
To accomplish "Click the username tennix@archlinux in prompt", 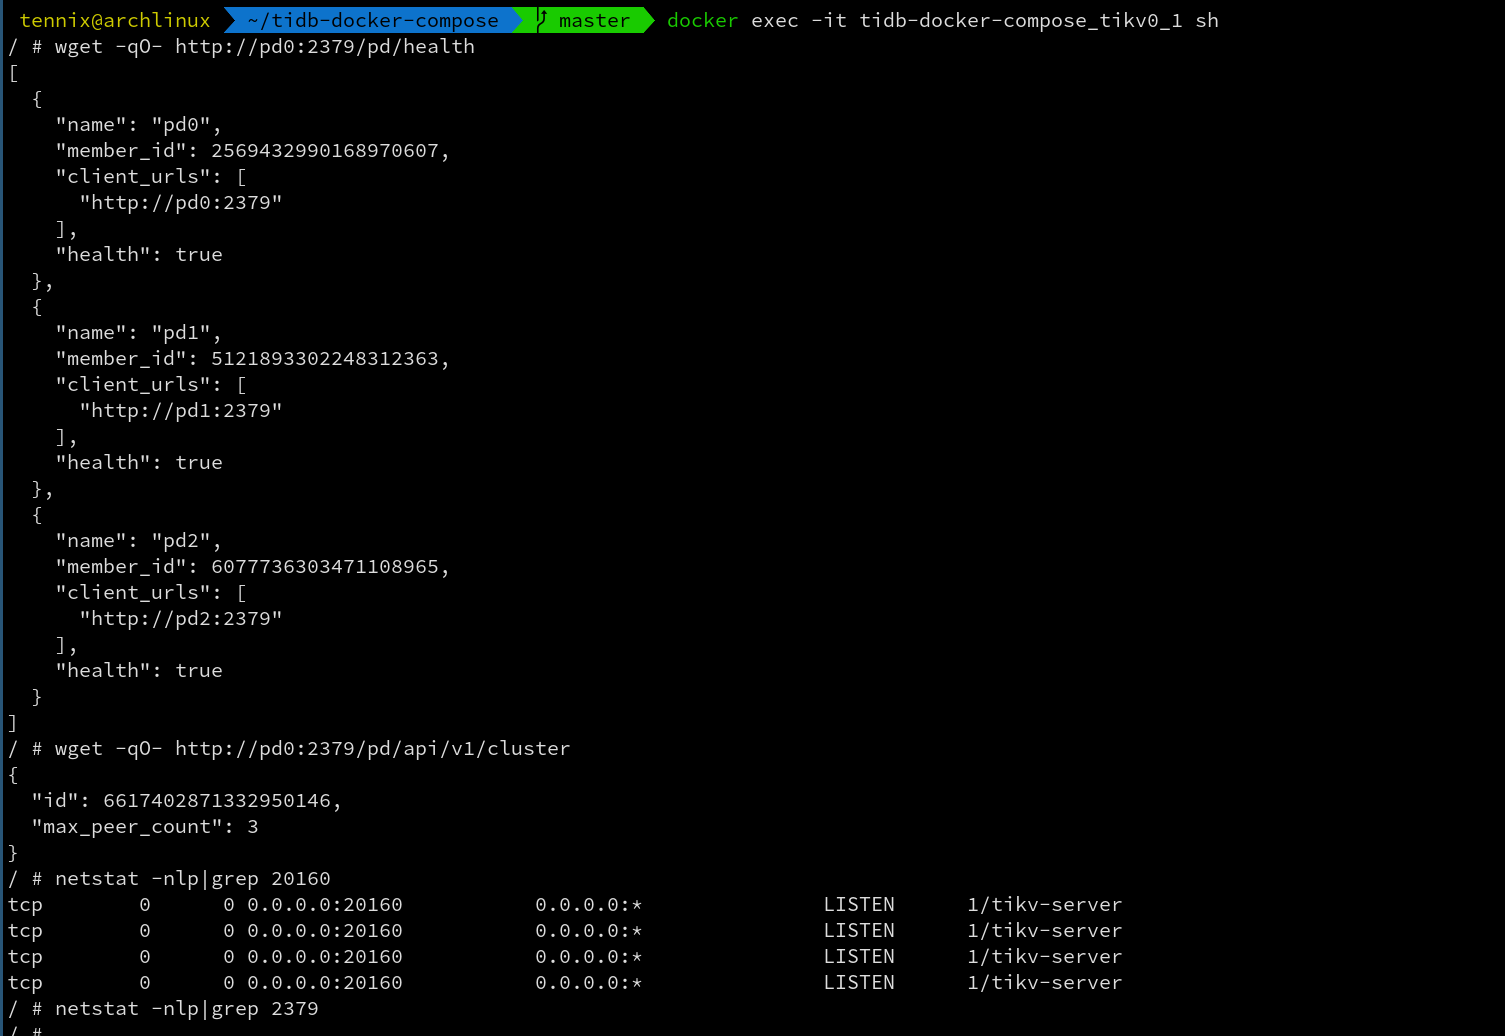I will (x=115, y=20).
